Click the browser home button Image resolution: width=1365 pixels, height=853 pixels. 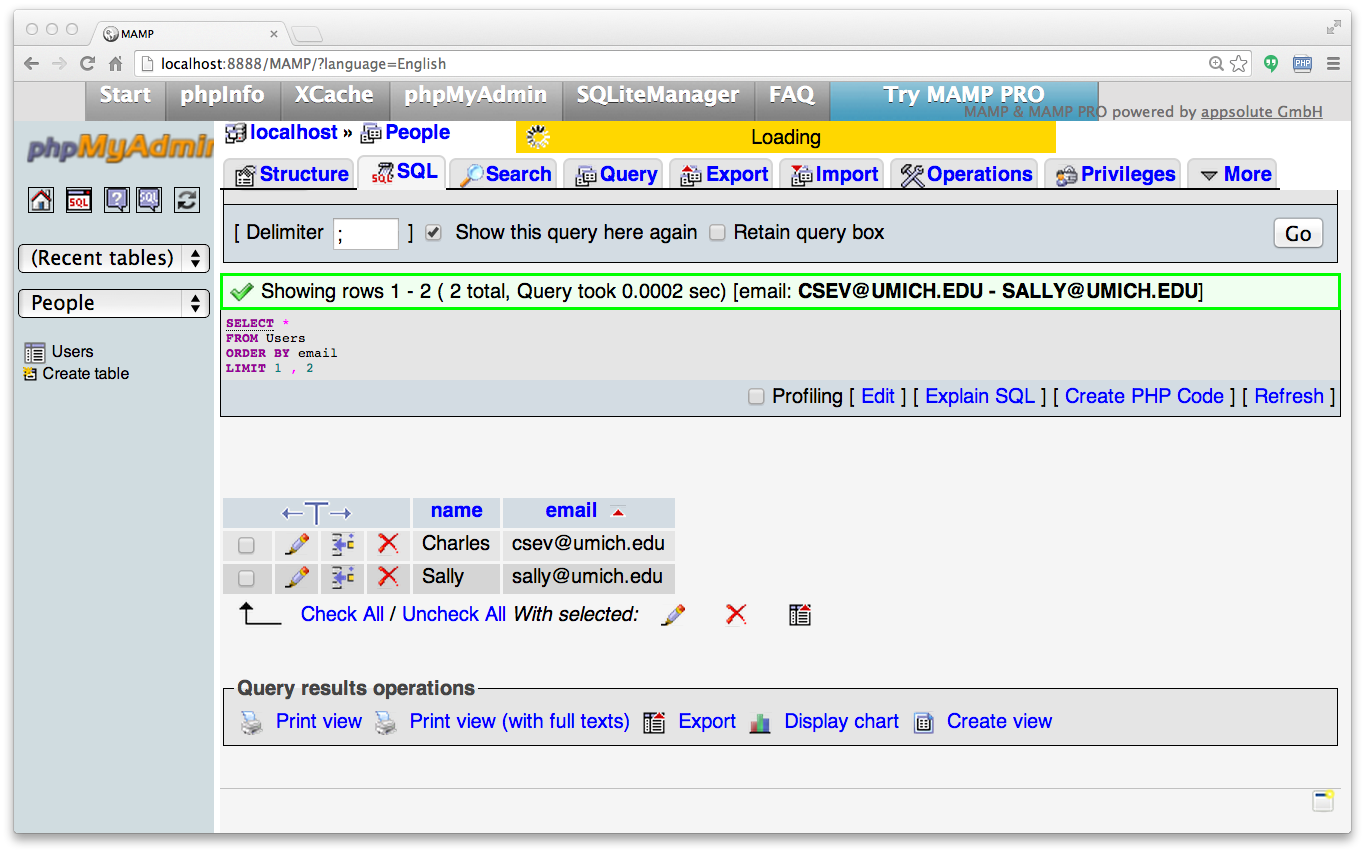115,63
